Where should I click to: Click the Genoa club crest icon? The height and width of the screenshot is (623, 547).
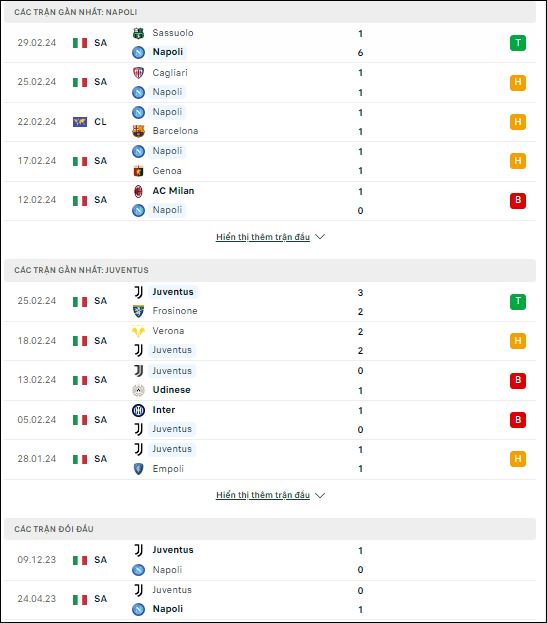138,171
